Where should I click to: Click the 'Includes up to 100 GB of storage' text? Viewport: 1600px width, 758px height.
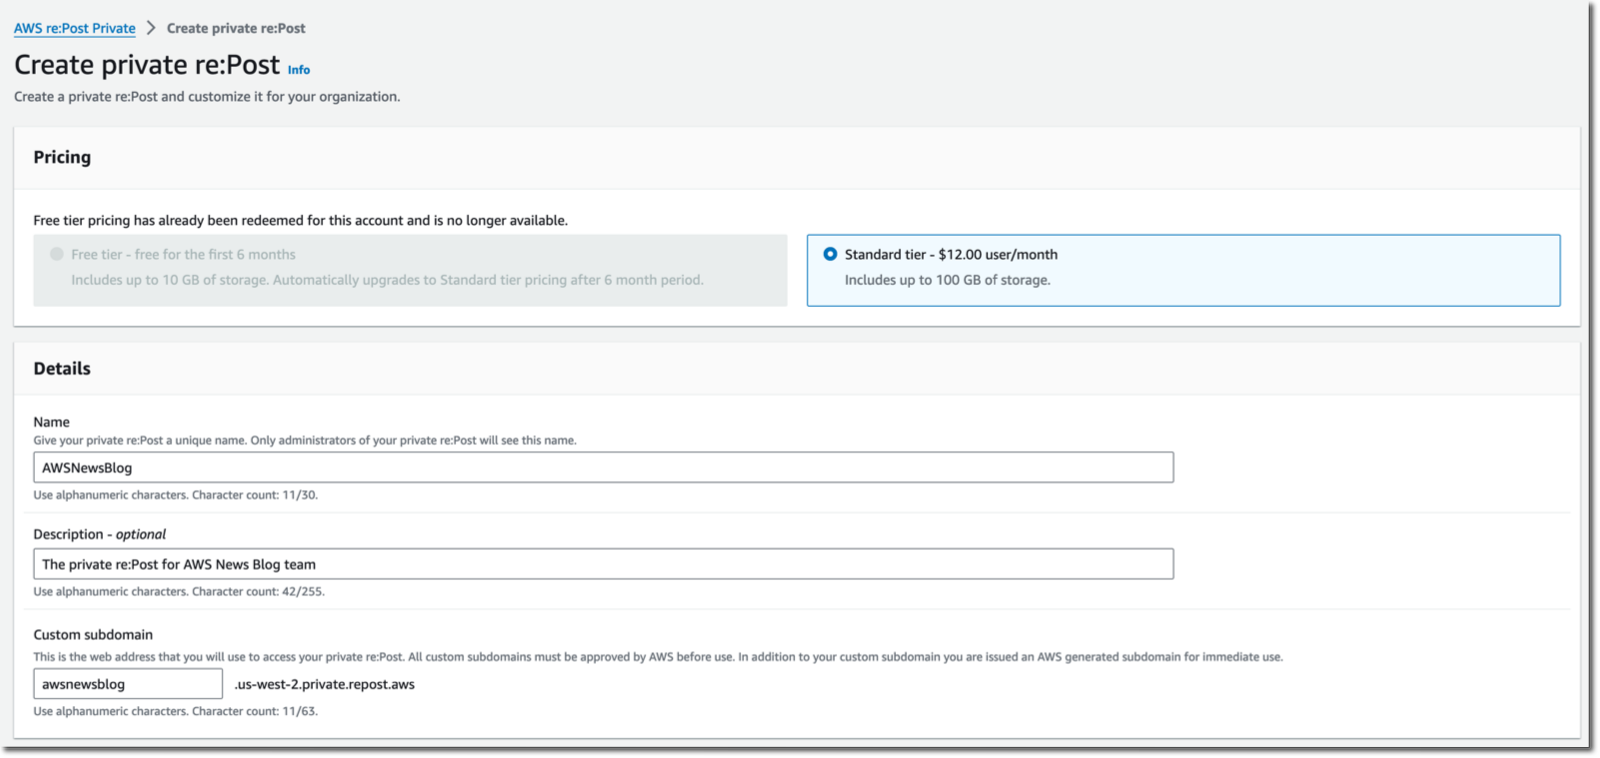pyautogui.click(x=948, y=280)
